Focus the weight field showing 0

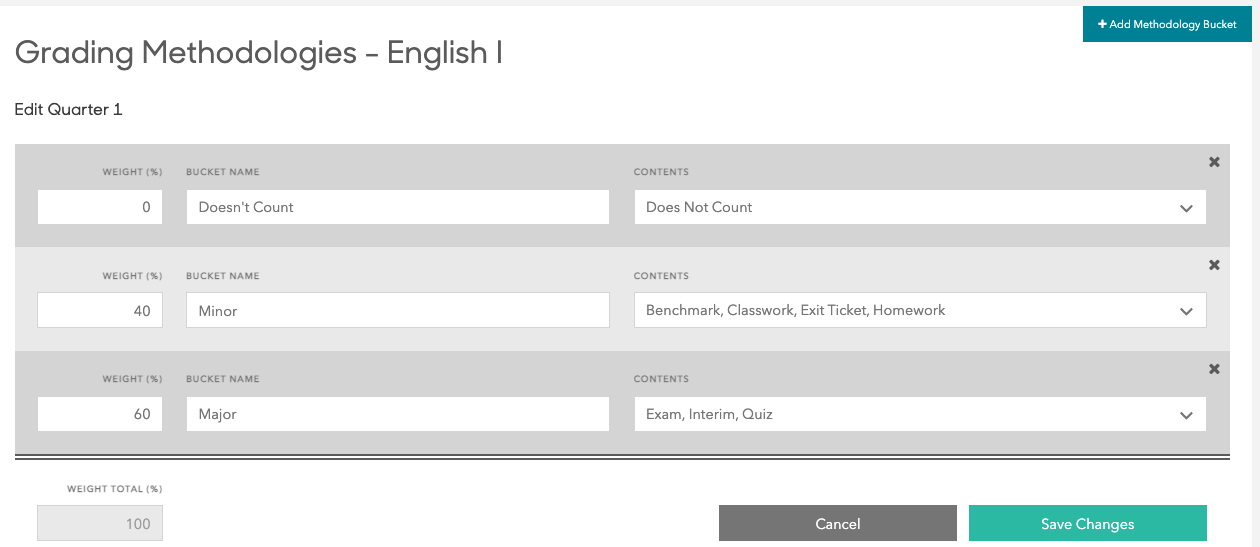pyautogui.click(x=100, y=207)
